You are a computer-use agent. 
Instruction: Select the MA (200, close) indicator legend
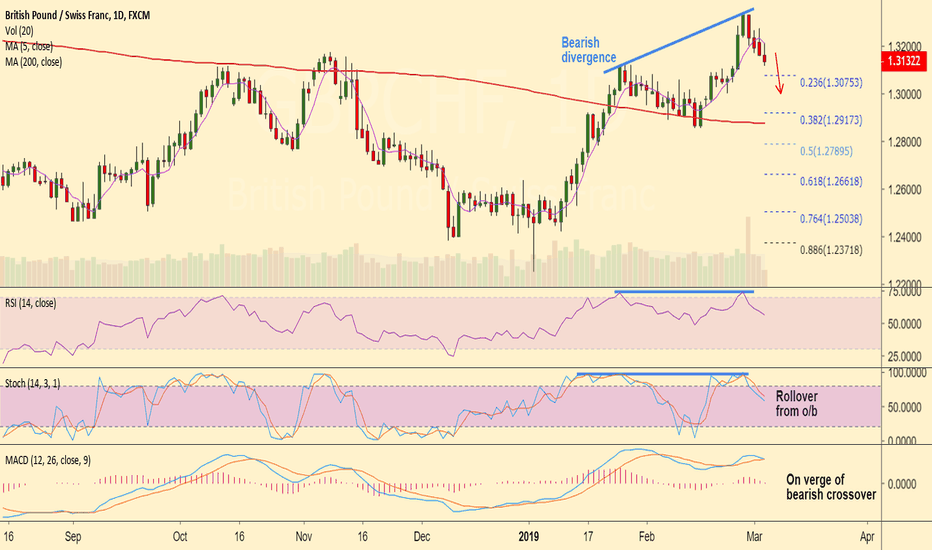(33, 62)
